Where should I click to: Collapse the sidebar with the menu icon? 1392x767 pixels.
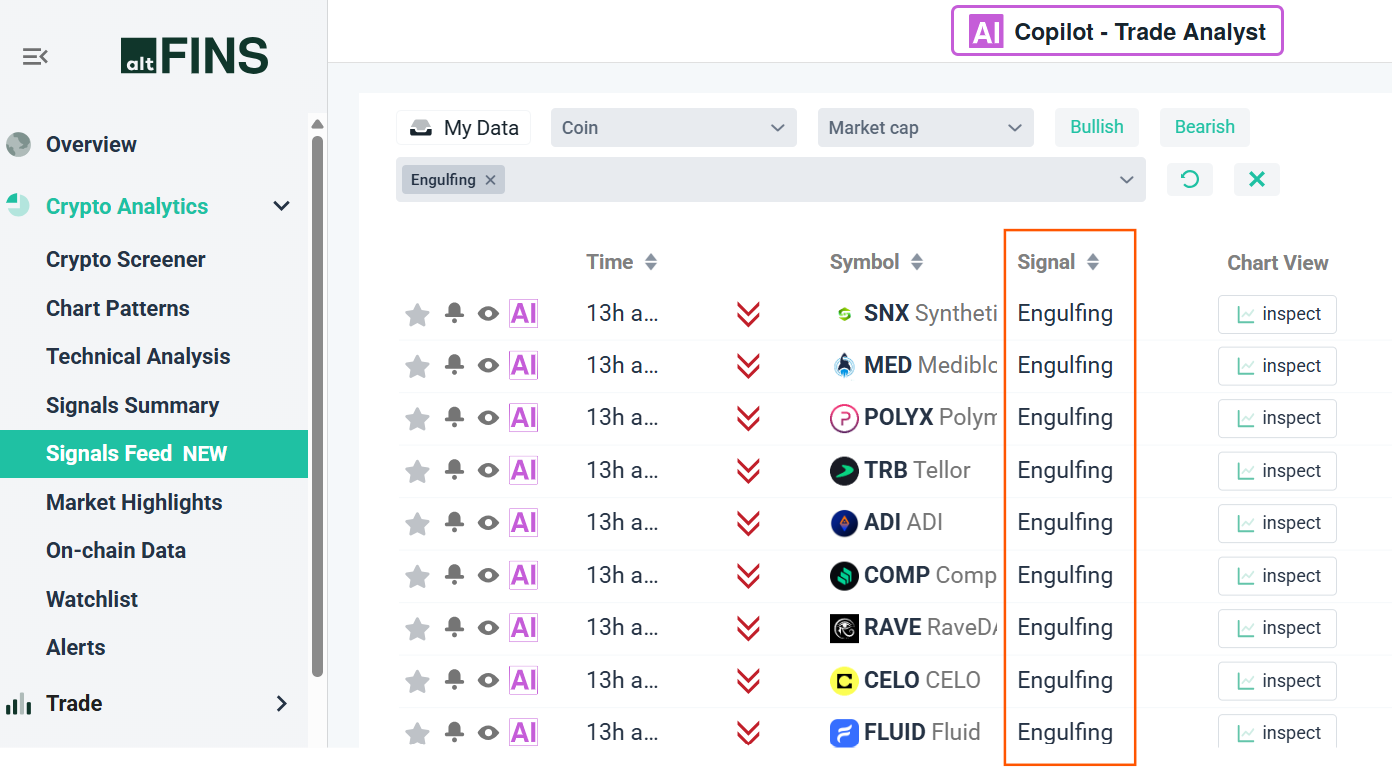coord(35,56)
